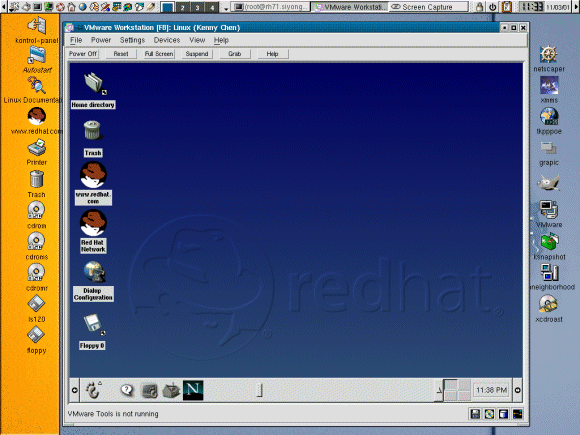Open Home directory icon in guest desktop

click(95, 83)
